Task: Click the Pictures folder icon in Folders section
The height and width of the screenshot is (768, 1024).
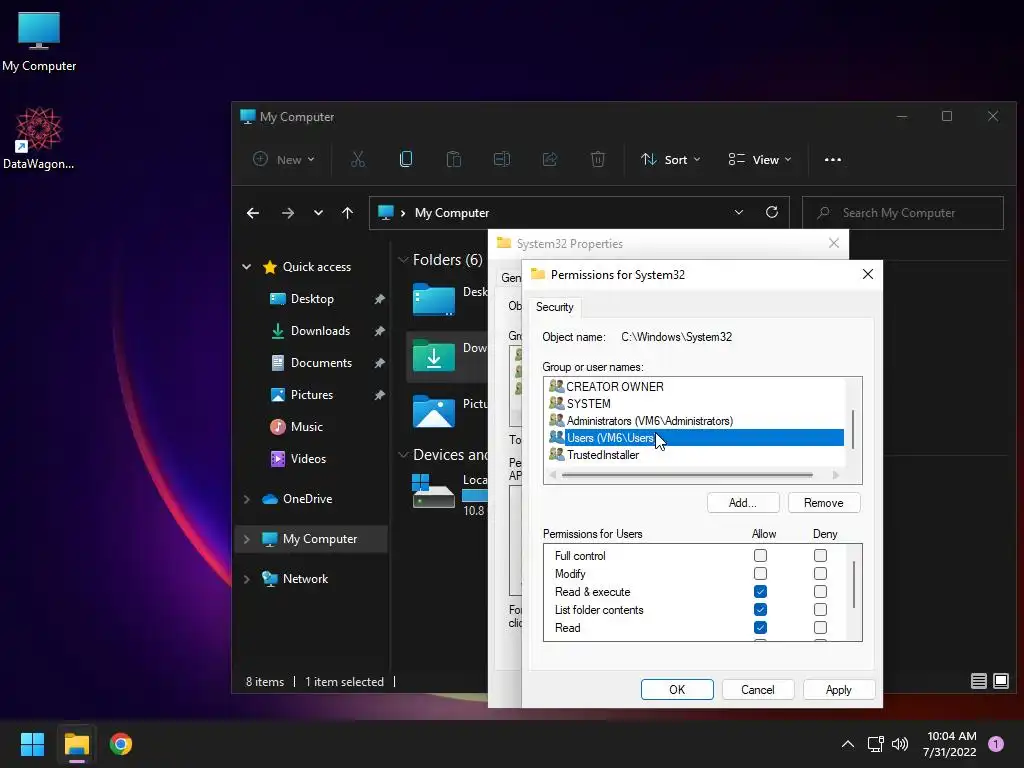Action: coord(434,411)
